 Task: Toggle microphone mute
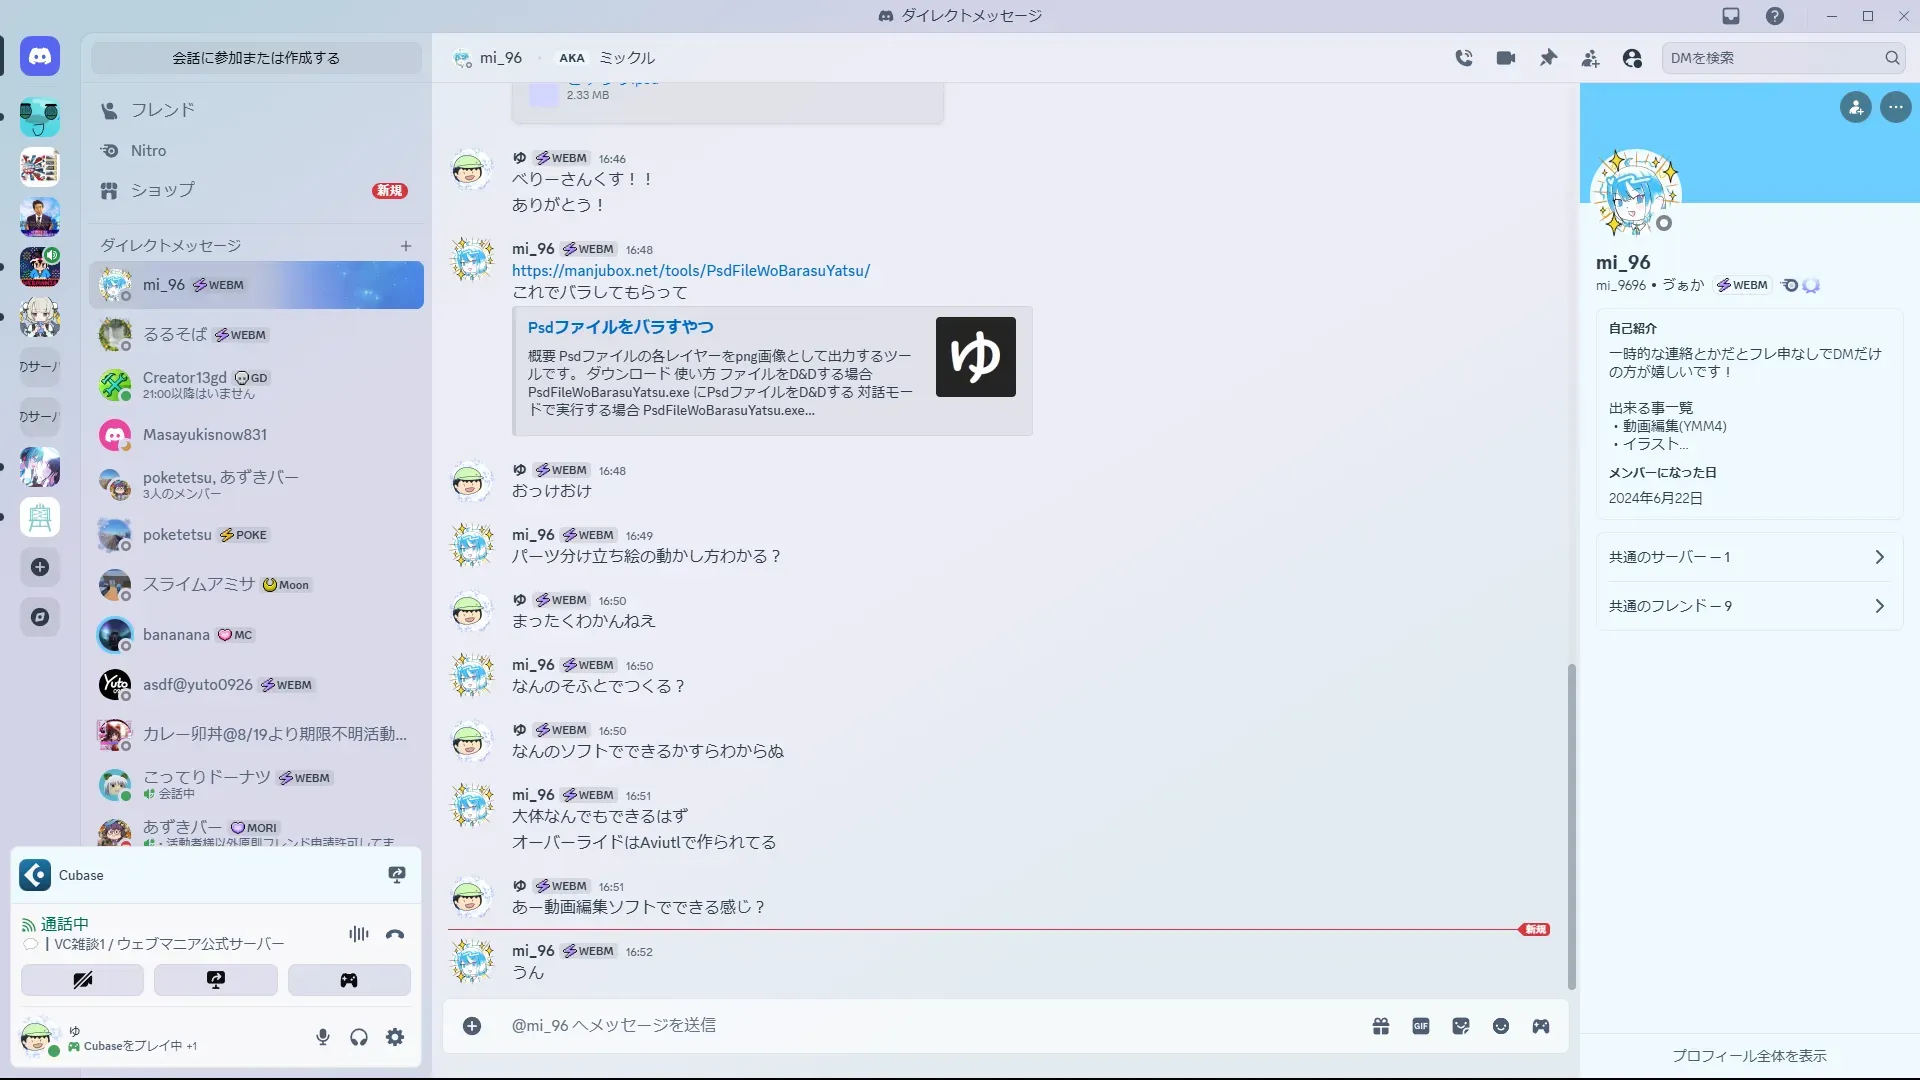pyautogui.click(x=323, y=1037)
